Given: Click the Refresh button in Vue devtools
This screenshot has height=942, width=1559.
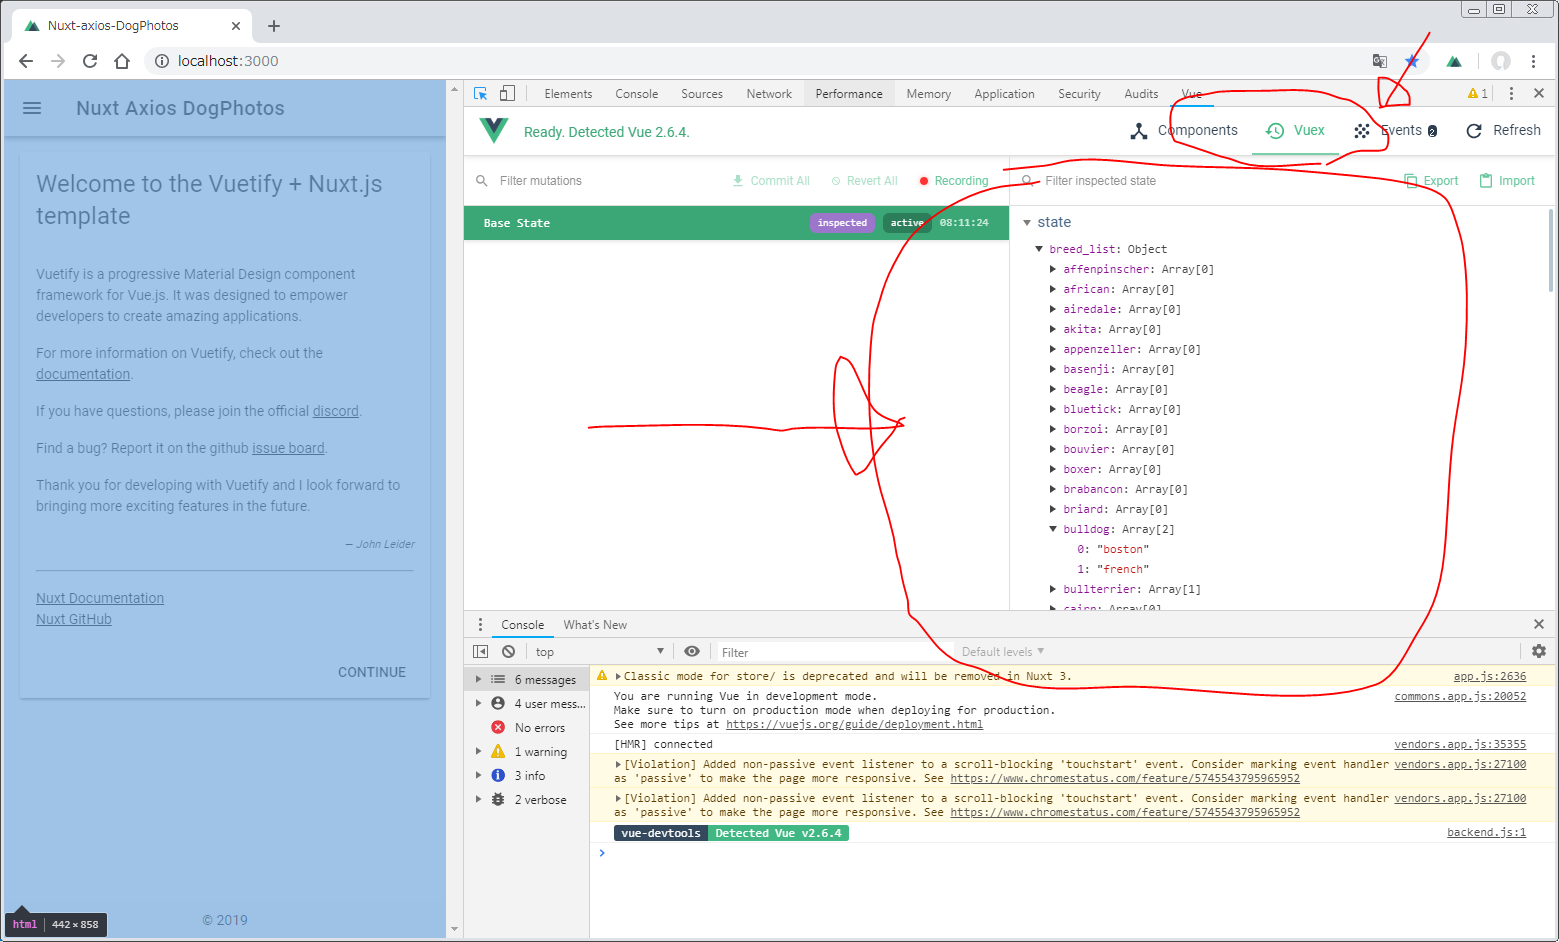Looking at the screenshot, I should pos(1503,131).
